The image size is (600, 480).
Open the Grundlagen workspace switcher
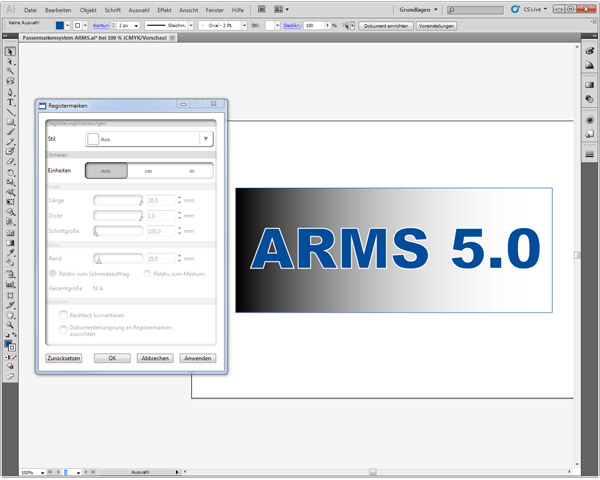pos(418,10)
